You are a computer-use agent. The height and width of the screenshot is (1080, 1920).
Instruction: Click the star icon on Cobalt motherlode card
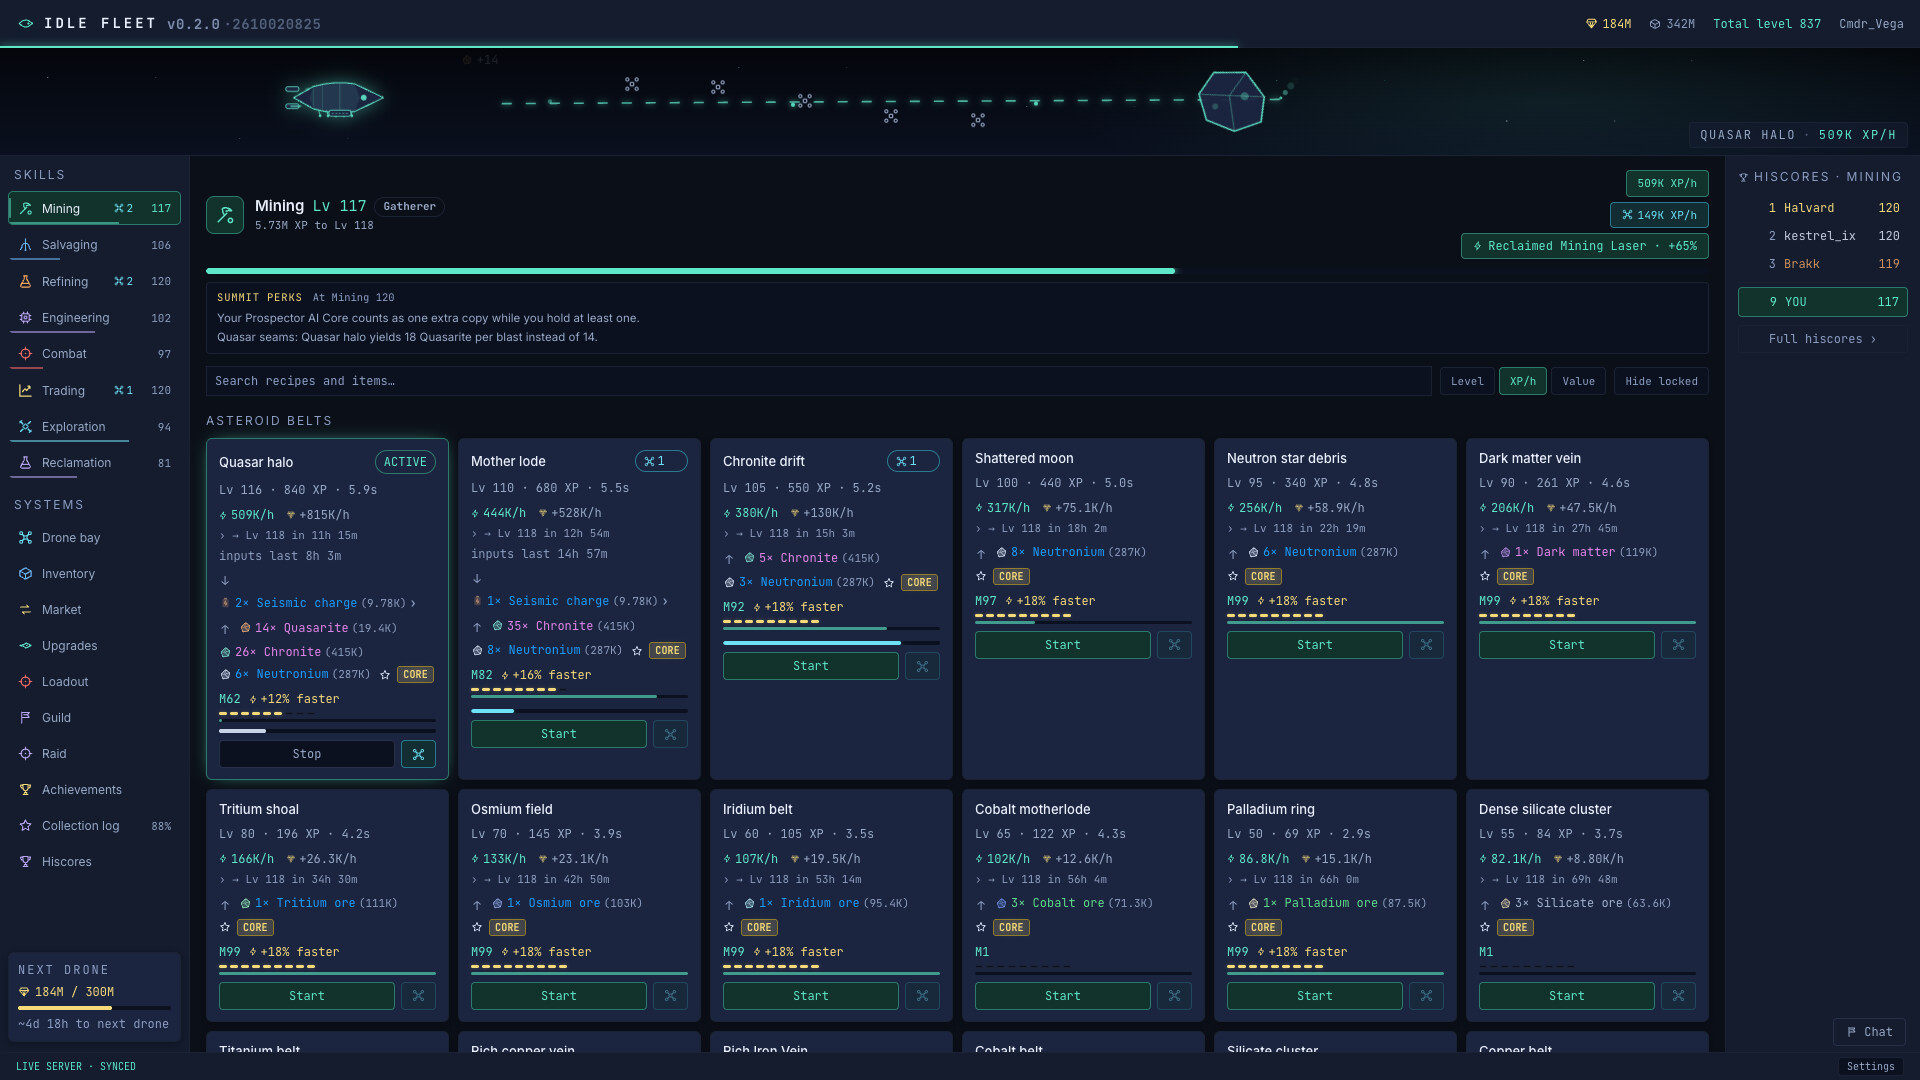(981, 928)
